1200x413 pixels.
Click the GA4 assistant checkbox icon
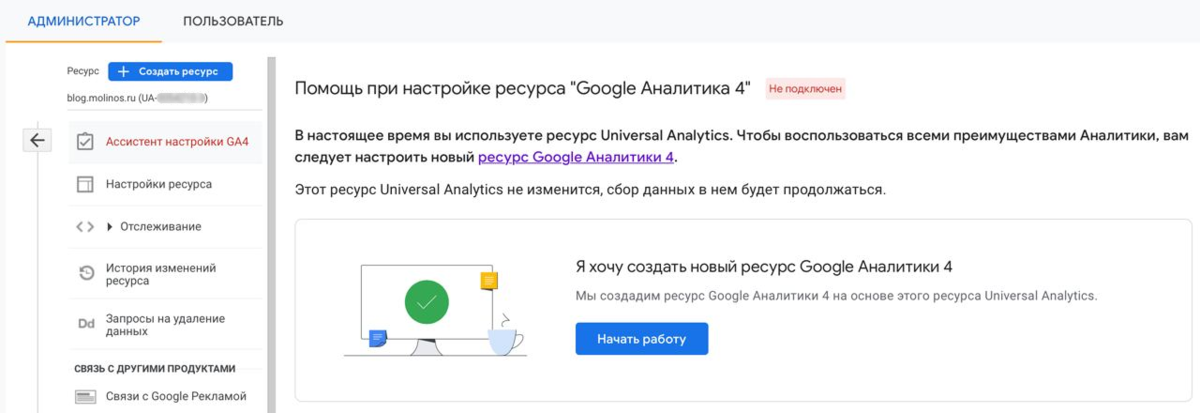coord(85,141)
